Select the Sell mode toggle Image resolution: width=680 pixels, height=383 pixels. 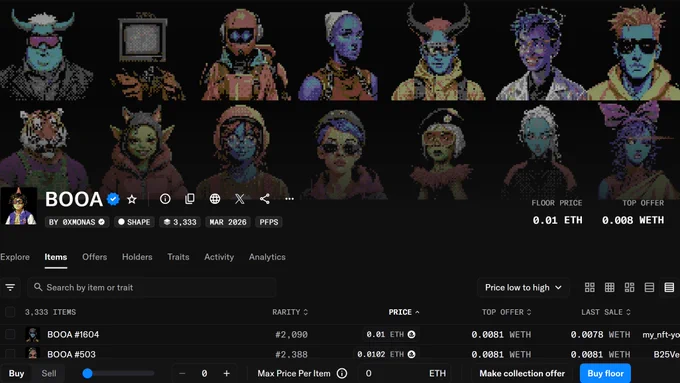pos(49,373)
